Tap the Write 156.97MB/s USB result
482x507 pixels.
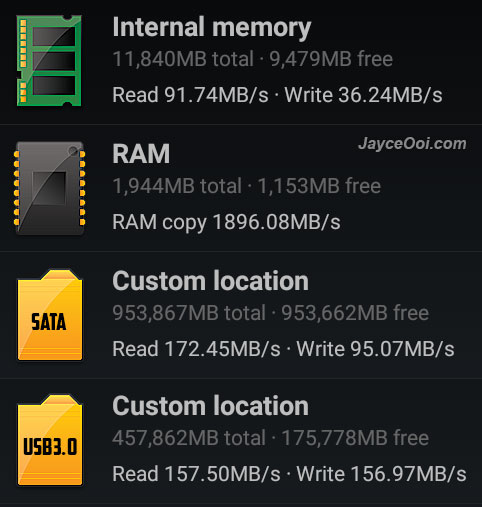381,474
